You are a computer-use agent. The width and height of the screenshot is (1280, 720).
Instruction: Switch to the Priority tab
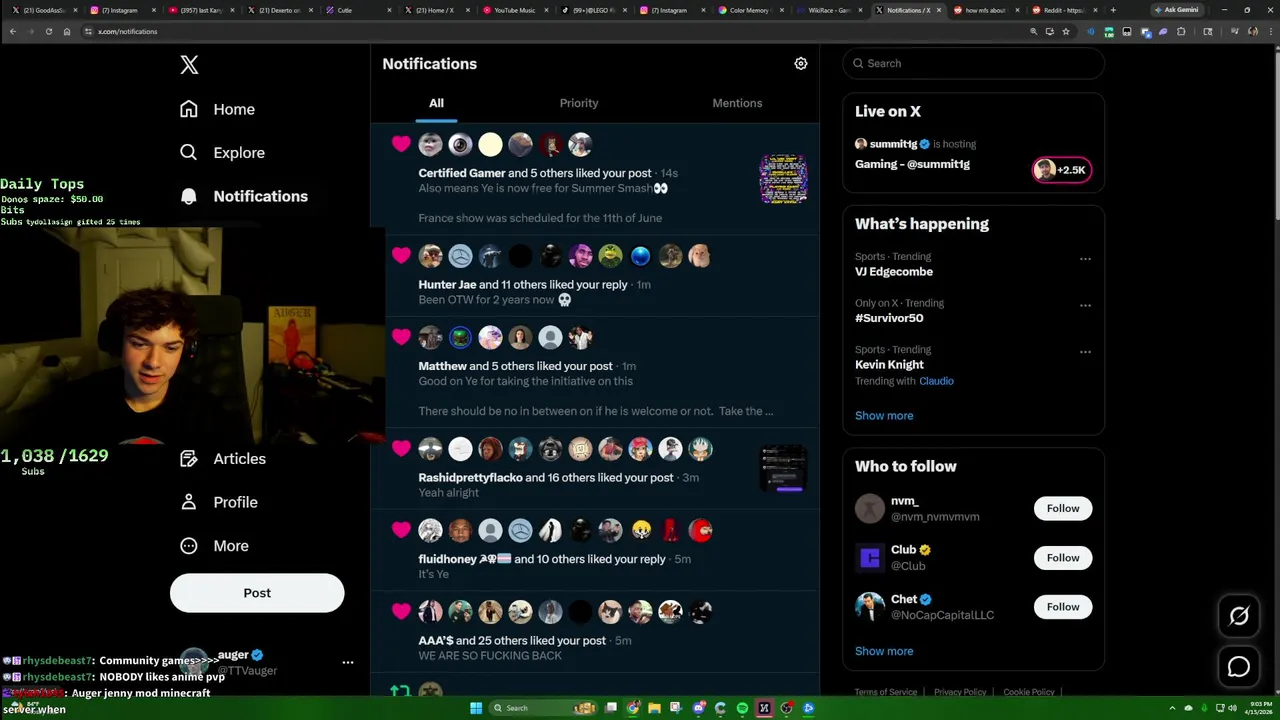tap(579, 103)
